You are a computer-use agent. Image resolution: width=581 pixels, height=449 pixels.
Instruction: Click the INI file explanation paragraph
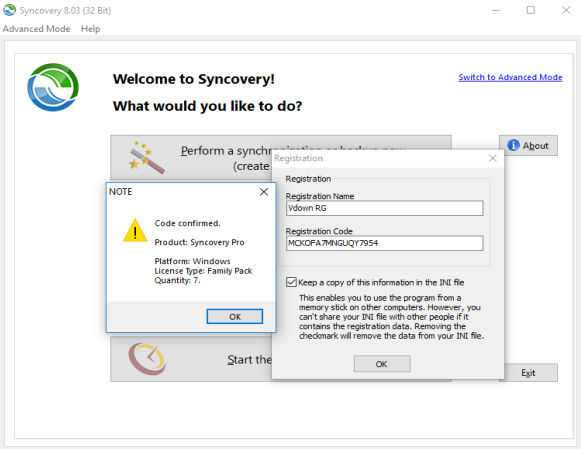pyautogui.click(x=391, y=317)
